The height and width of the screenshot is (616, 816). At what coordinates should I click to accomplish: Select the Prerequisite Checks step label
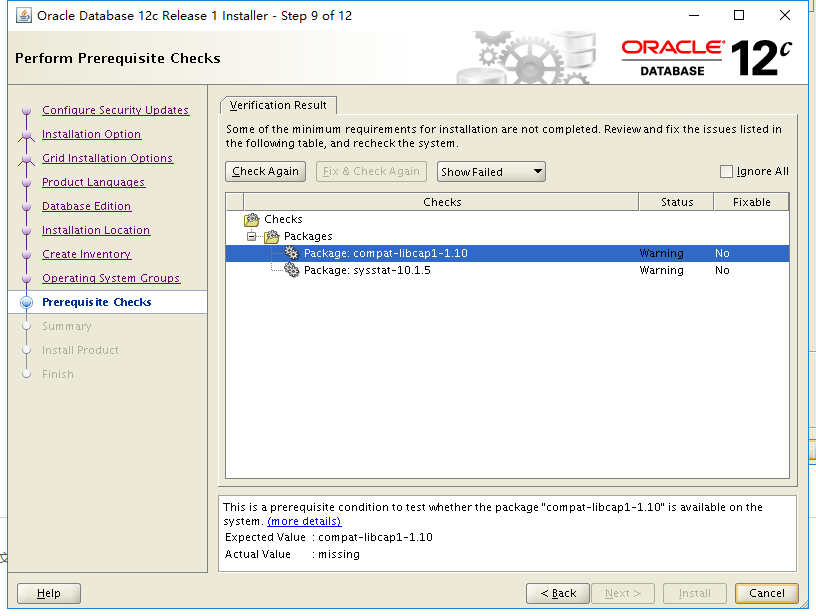tap(97, 302)
